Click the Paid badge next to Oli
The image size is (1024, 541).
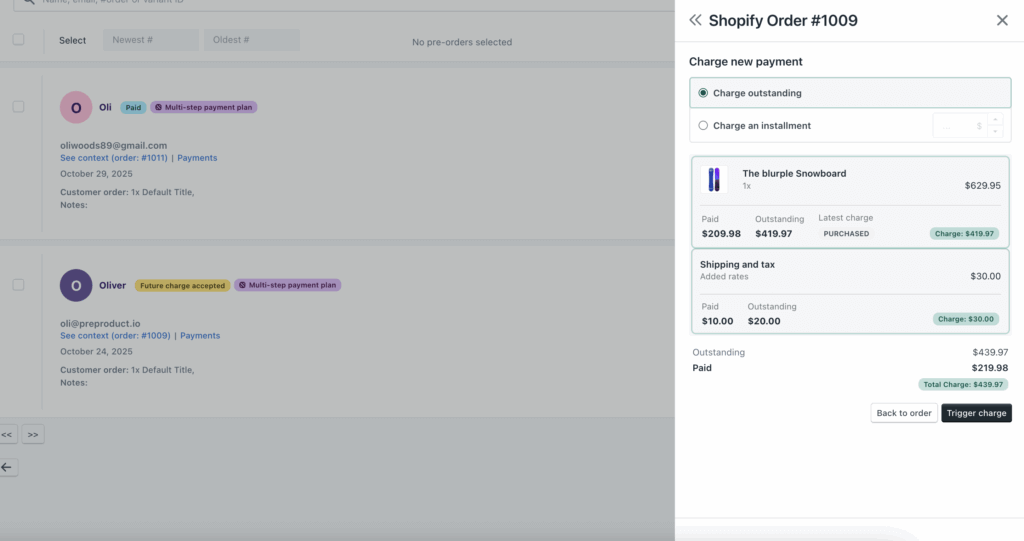click(133, 107)
